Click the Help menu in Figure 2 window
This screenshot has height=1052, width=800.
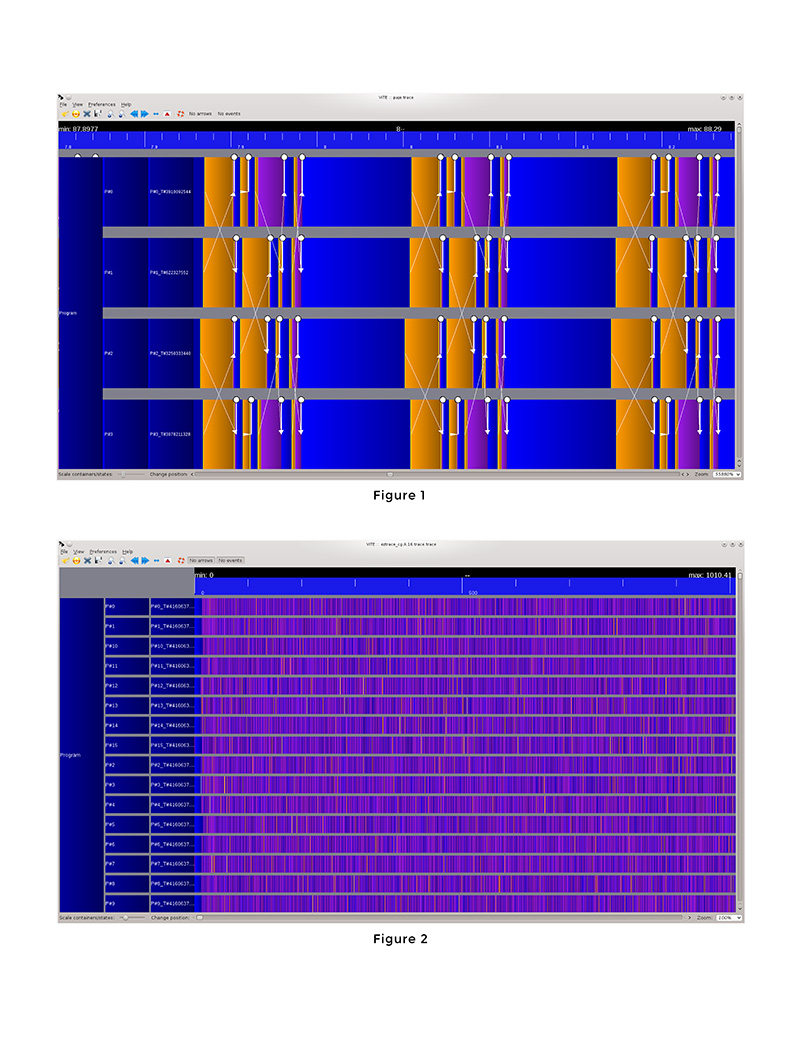[x=127, y=552]
